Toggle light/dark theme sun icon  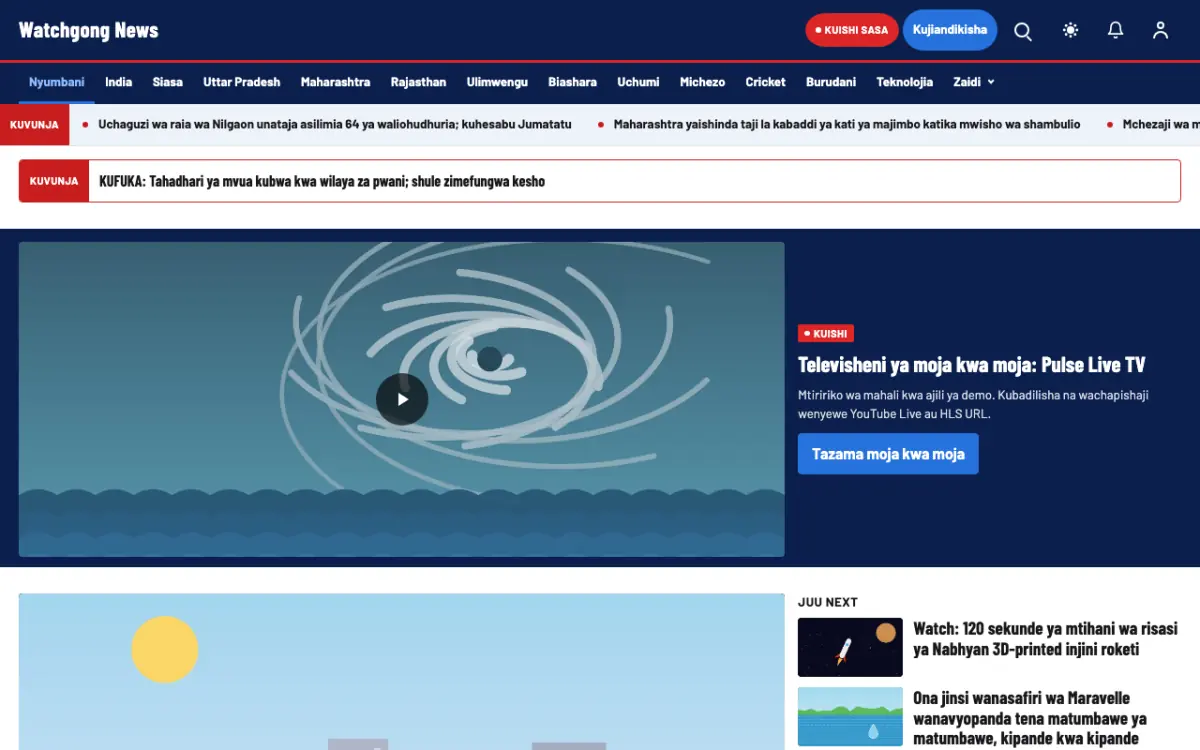(x=1071, y=31)
